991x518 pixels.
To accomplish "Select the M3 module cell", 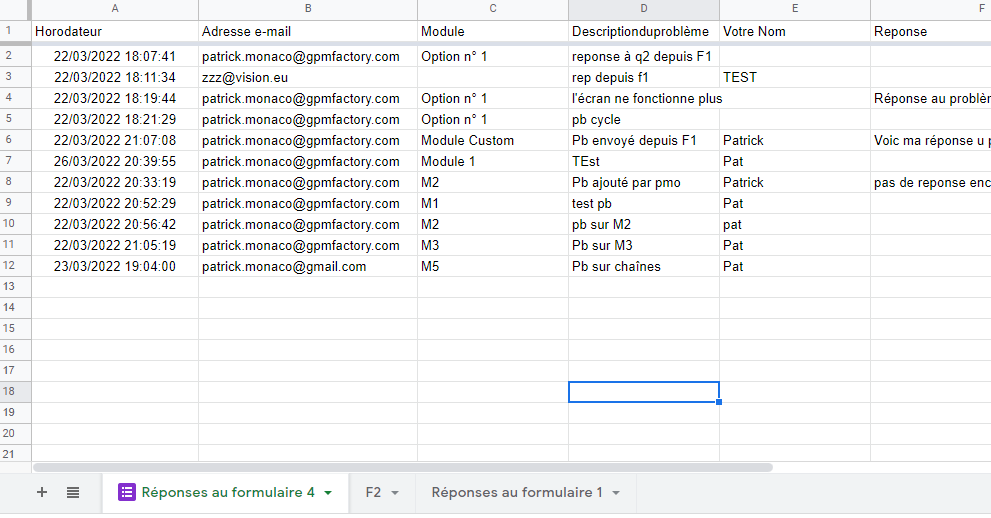I will point(493,245).
